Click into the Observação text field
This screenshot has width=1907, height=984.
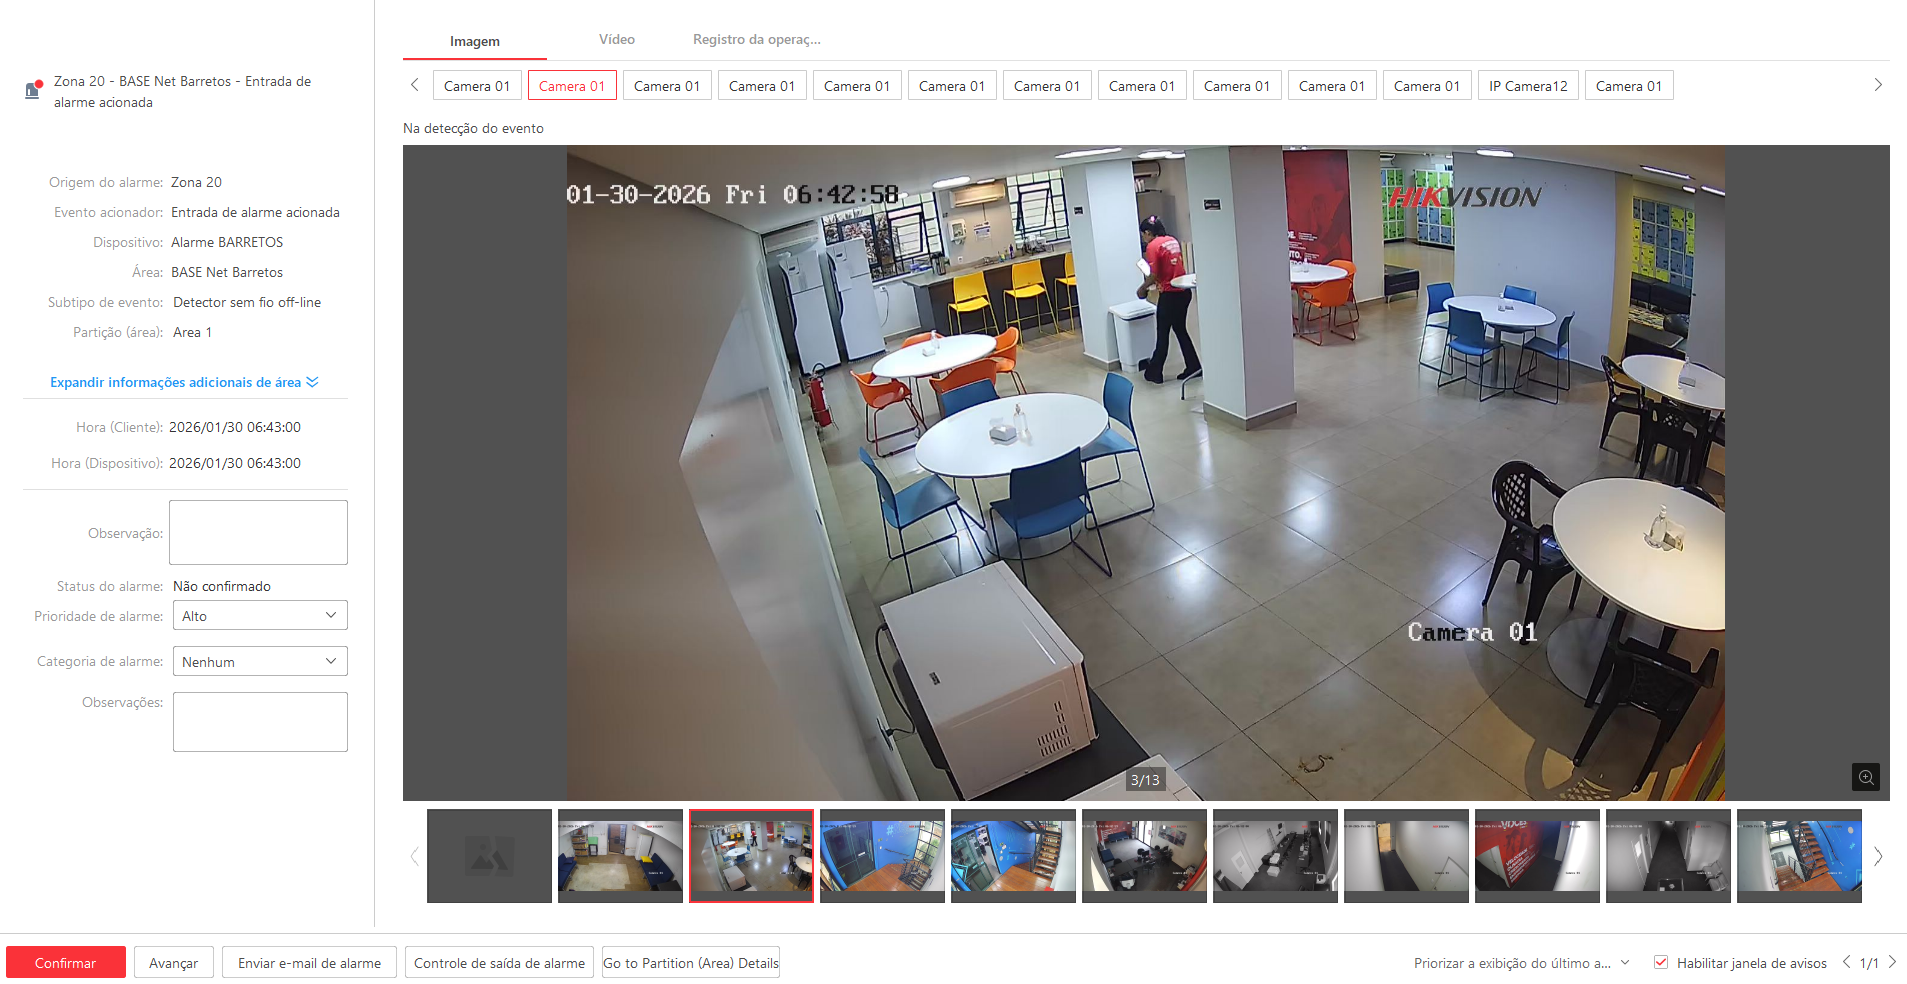point(258,533)
